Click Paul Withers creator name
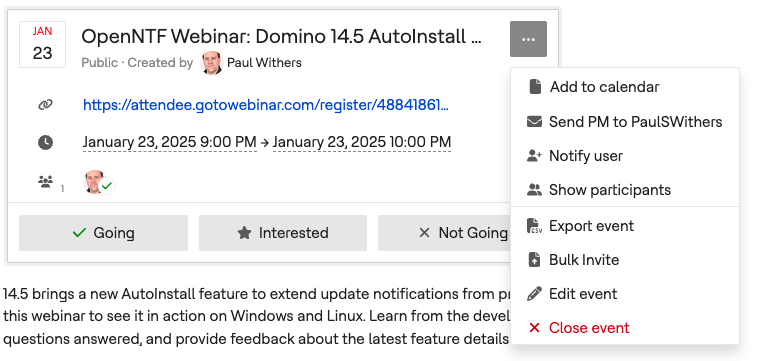This screenshot has width=766, height=361. click(264, 63)
